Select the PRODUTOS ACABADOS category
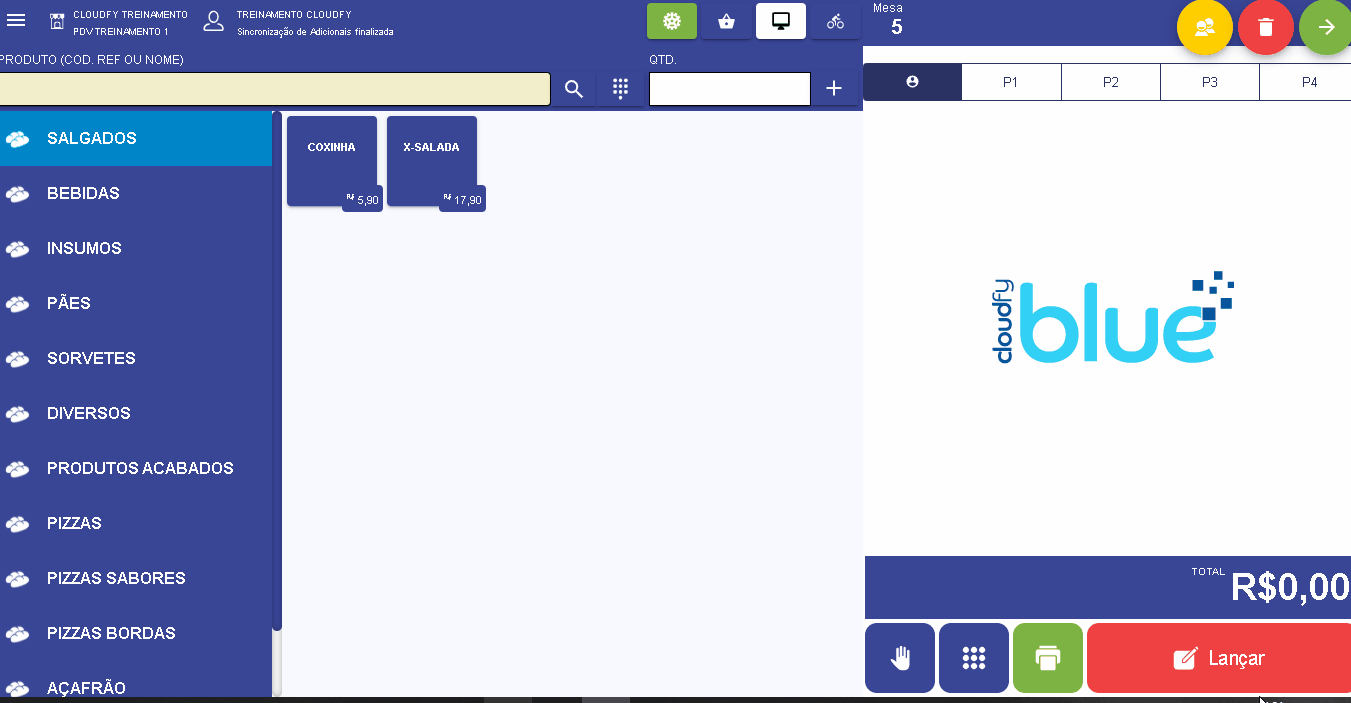The height and width of the screenshot is (703, 1351). point(136,468)
